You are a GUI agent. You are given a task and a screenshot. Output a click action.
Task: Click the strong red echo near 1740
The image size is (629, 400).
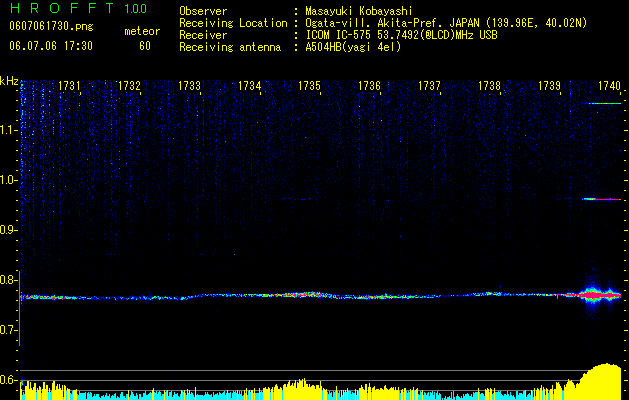(x=599, y=295)
